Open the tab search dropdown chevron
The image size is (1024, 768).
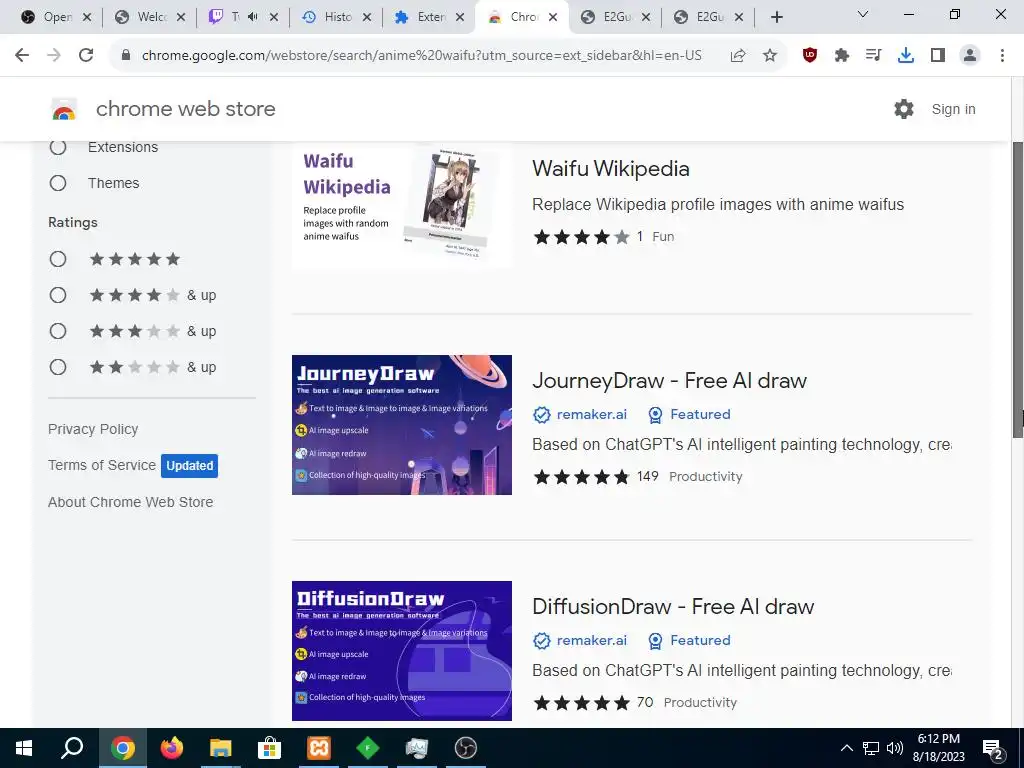[x=863, y=14]
